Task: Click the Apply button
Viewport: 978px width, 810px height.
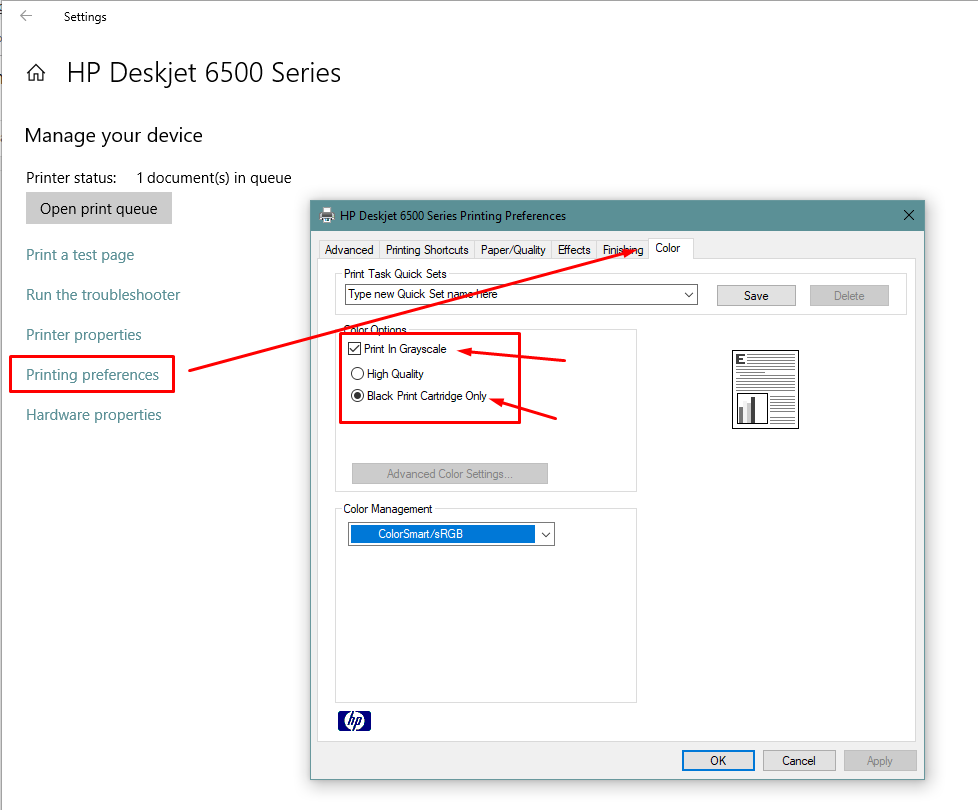Action: 879,761
